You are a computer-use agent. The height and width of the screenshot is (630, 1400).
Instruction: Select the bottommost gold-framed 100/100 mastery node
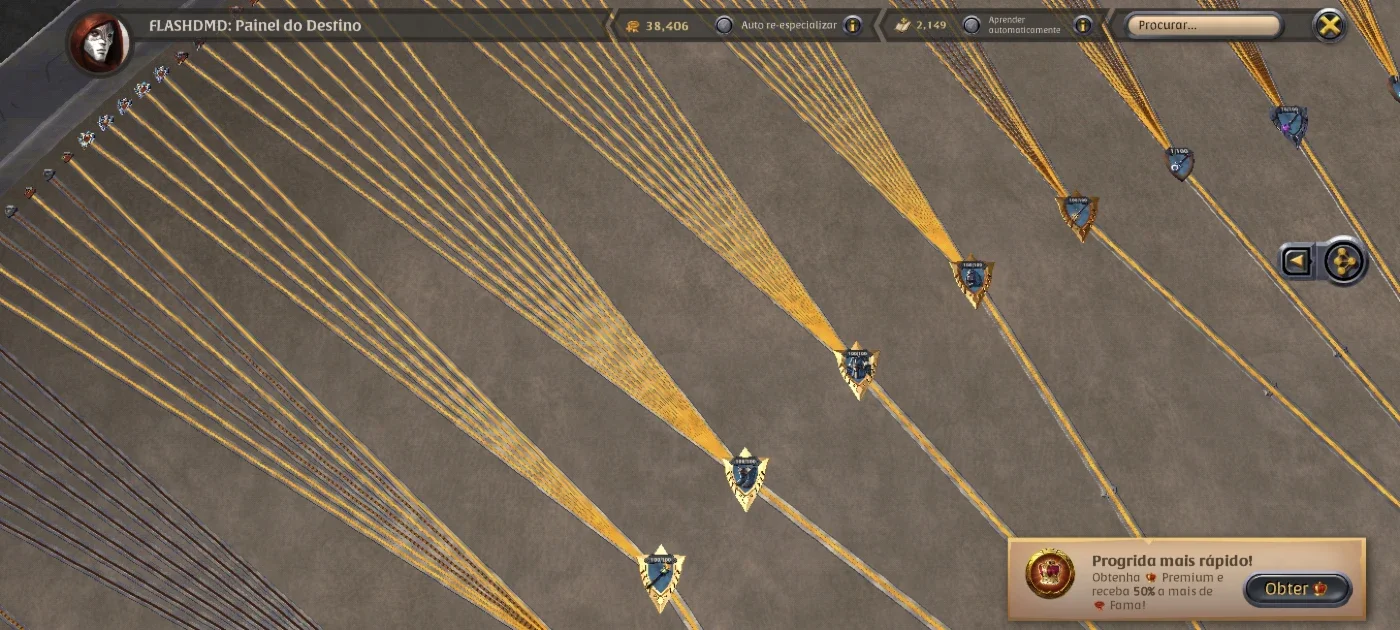(661, 577)
